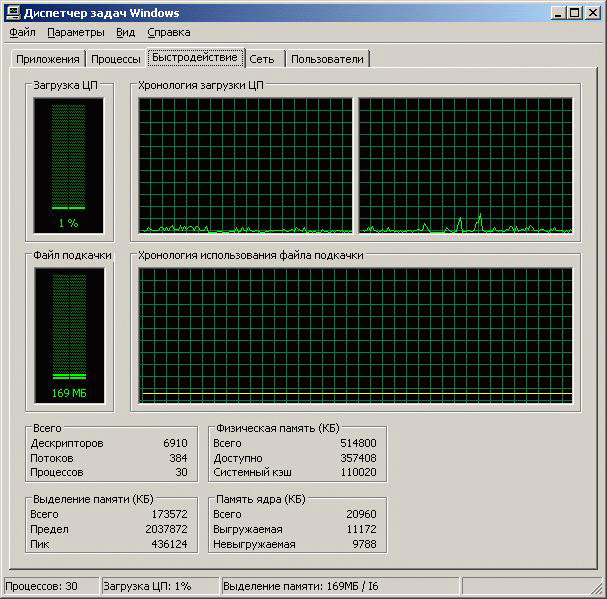The width and height of the screenshot is (607, 599).
Task: Click the right CPU history graph with spikes
Action: click(465, 166)
